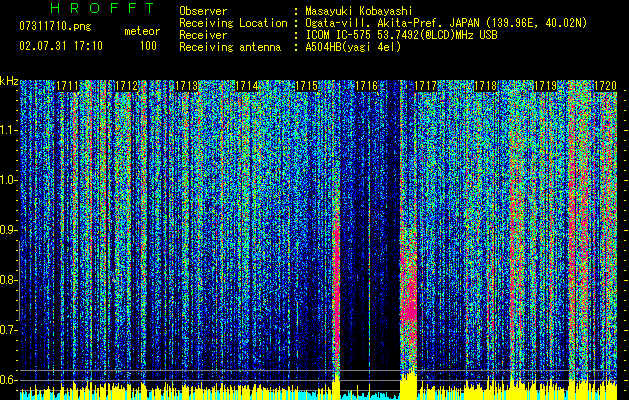Click the 0.7 kHz axis tick label
Image resolution: width=629 pixels, height=400 pixels.
8,330
